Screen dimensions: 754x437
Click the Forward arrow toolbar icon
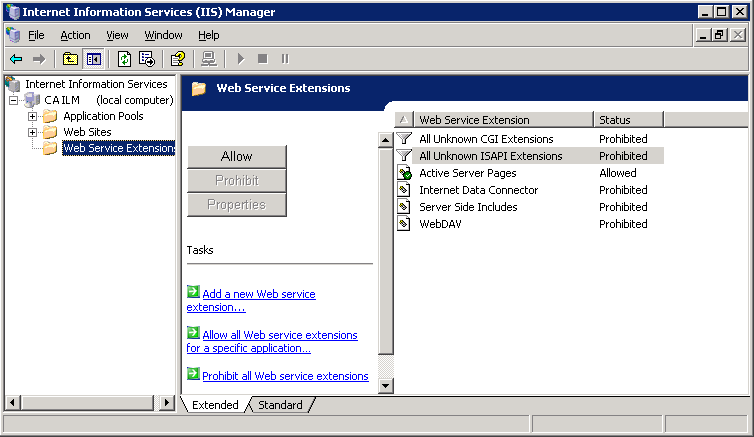(38, 59)
